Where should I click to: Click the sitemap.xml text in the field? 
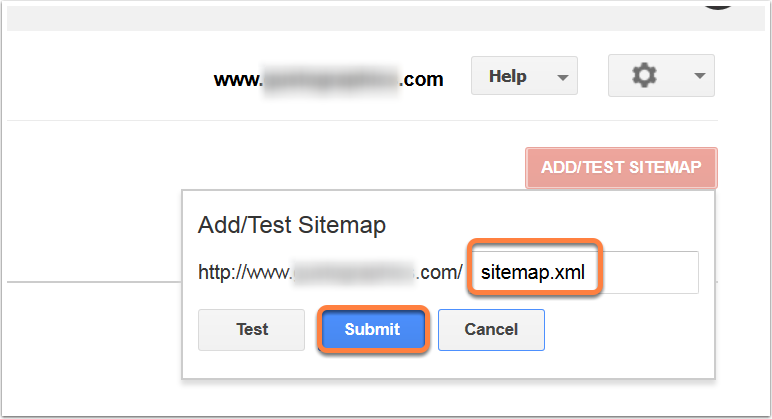pos(533,272)
